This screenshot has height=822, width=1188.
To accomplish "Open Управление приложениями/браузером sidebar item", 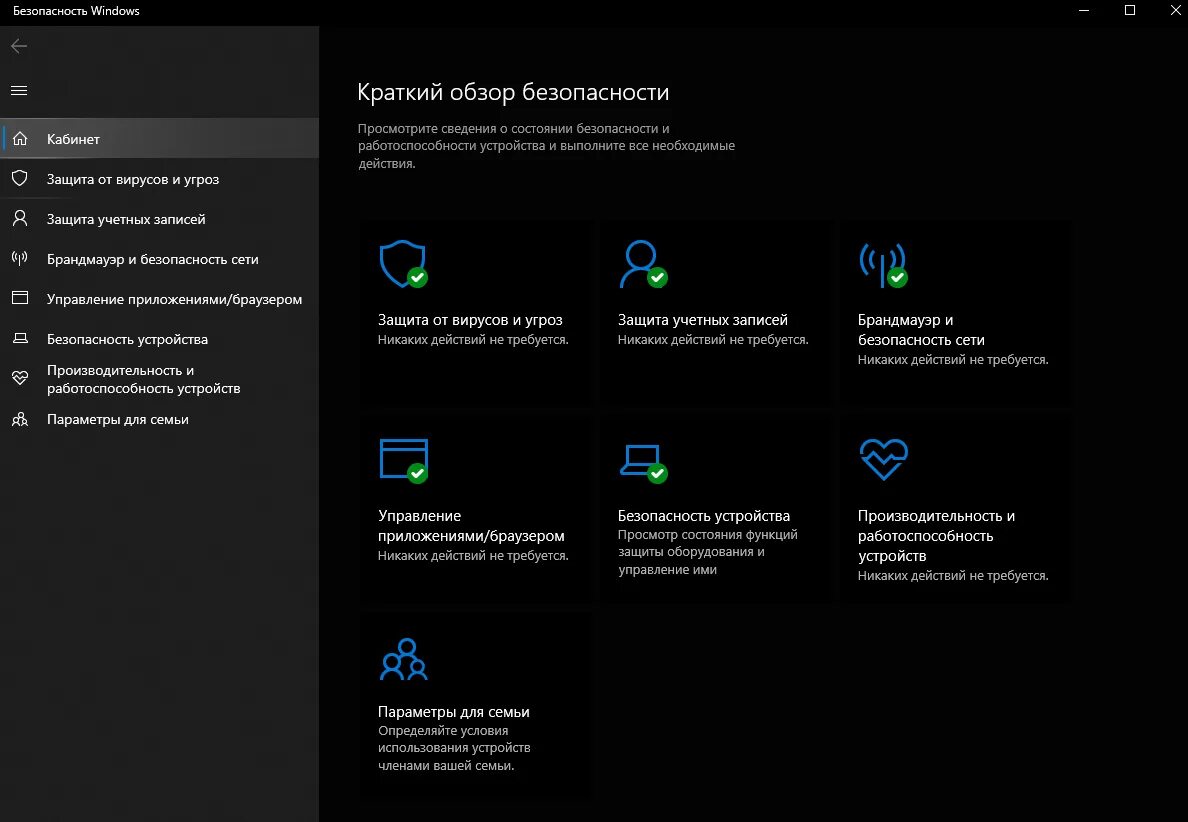I will click(159, 299).
